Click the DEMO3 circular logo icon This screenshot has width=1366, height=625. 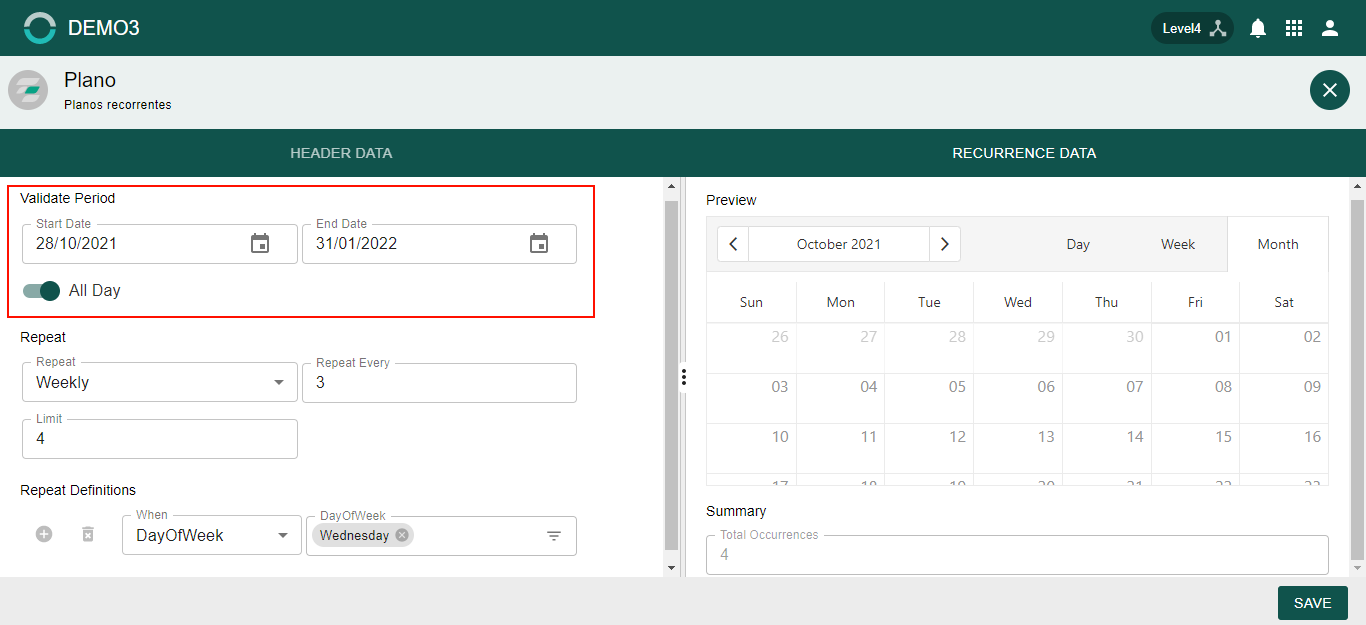tap(40, 28)
